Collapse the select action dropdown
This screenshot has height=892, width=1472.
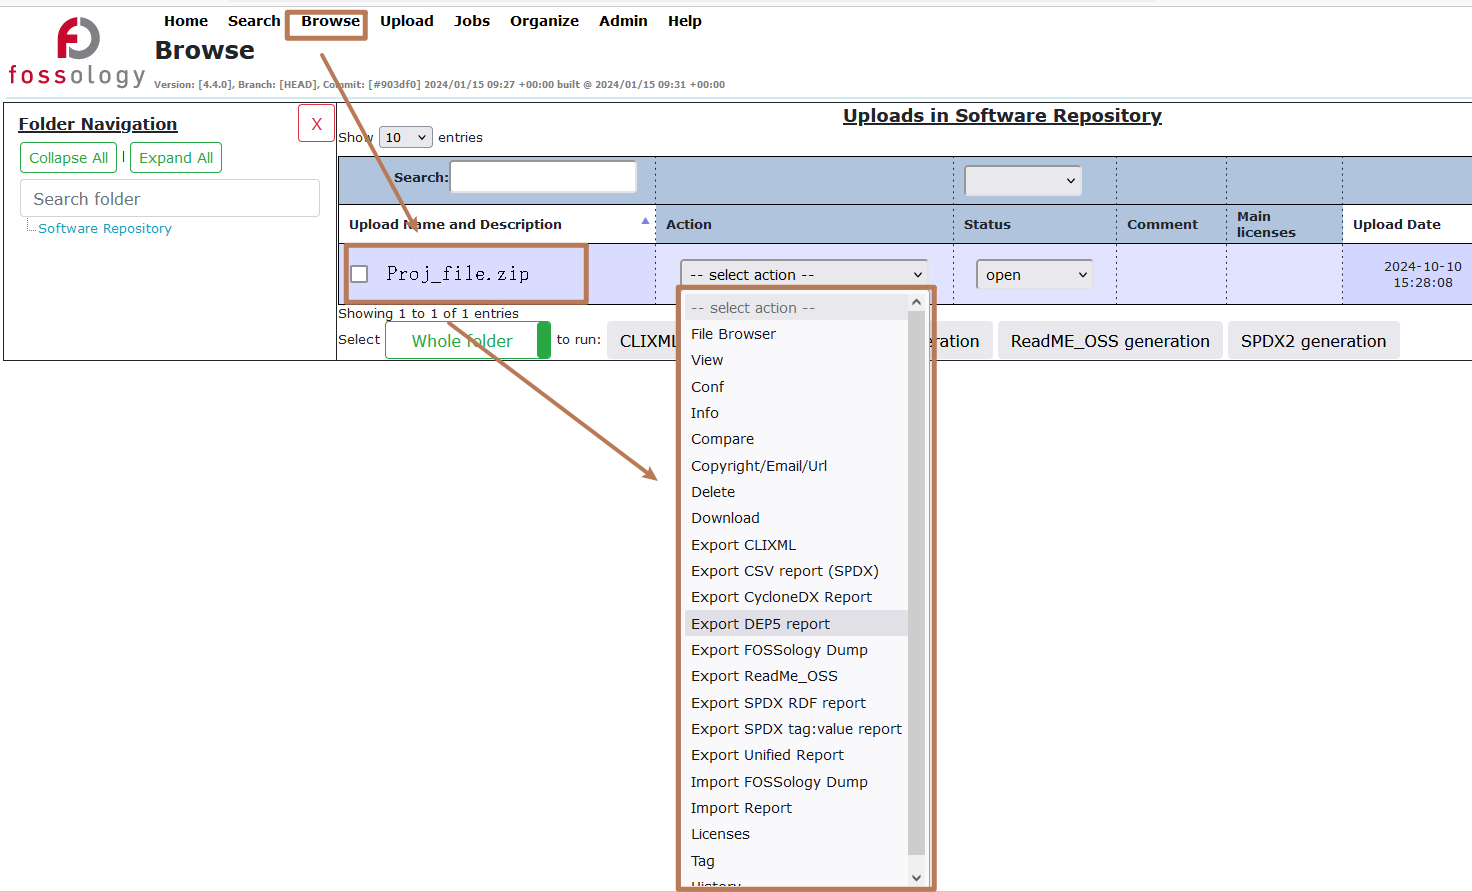coord(803,274)
